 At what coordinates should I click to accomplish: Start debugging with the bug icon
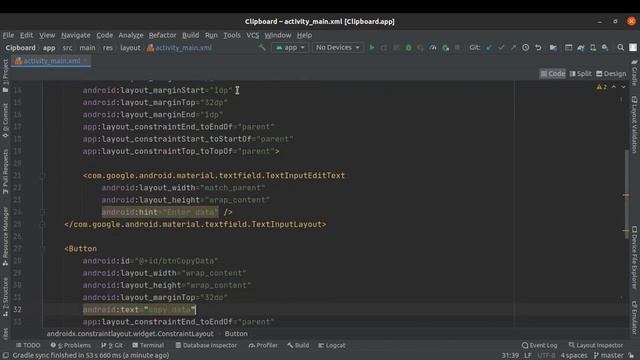(x=408, y=48)
